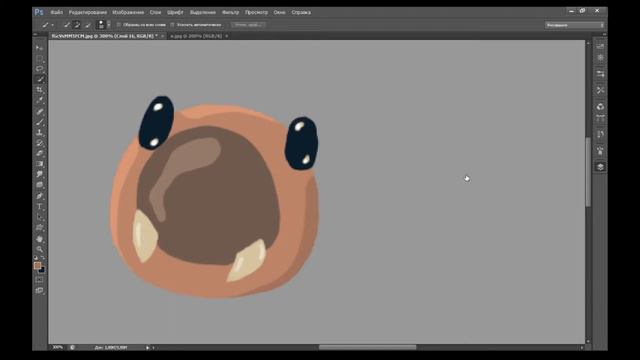The image size is (640, 360).
Task: Open the status bar info arrow menu
Action: pyautogui.click(x=147, y=348)
